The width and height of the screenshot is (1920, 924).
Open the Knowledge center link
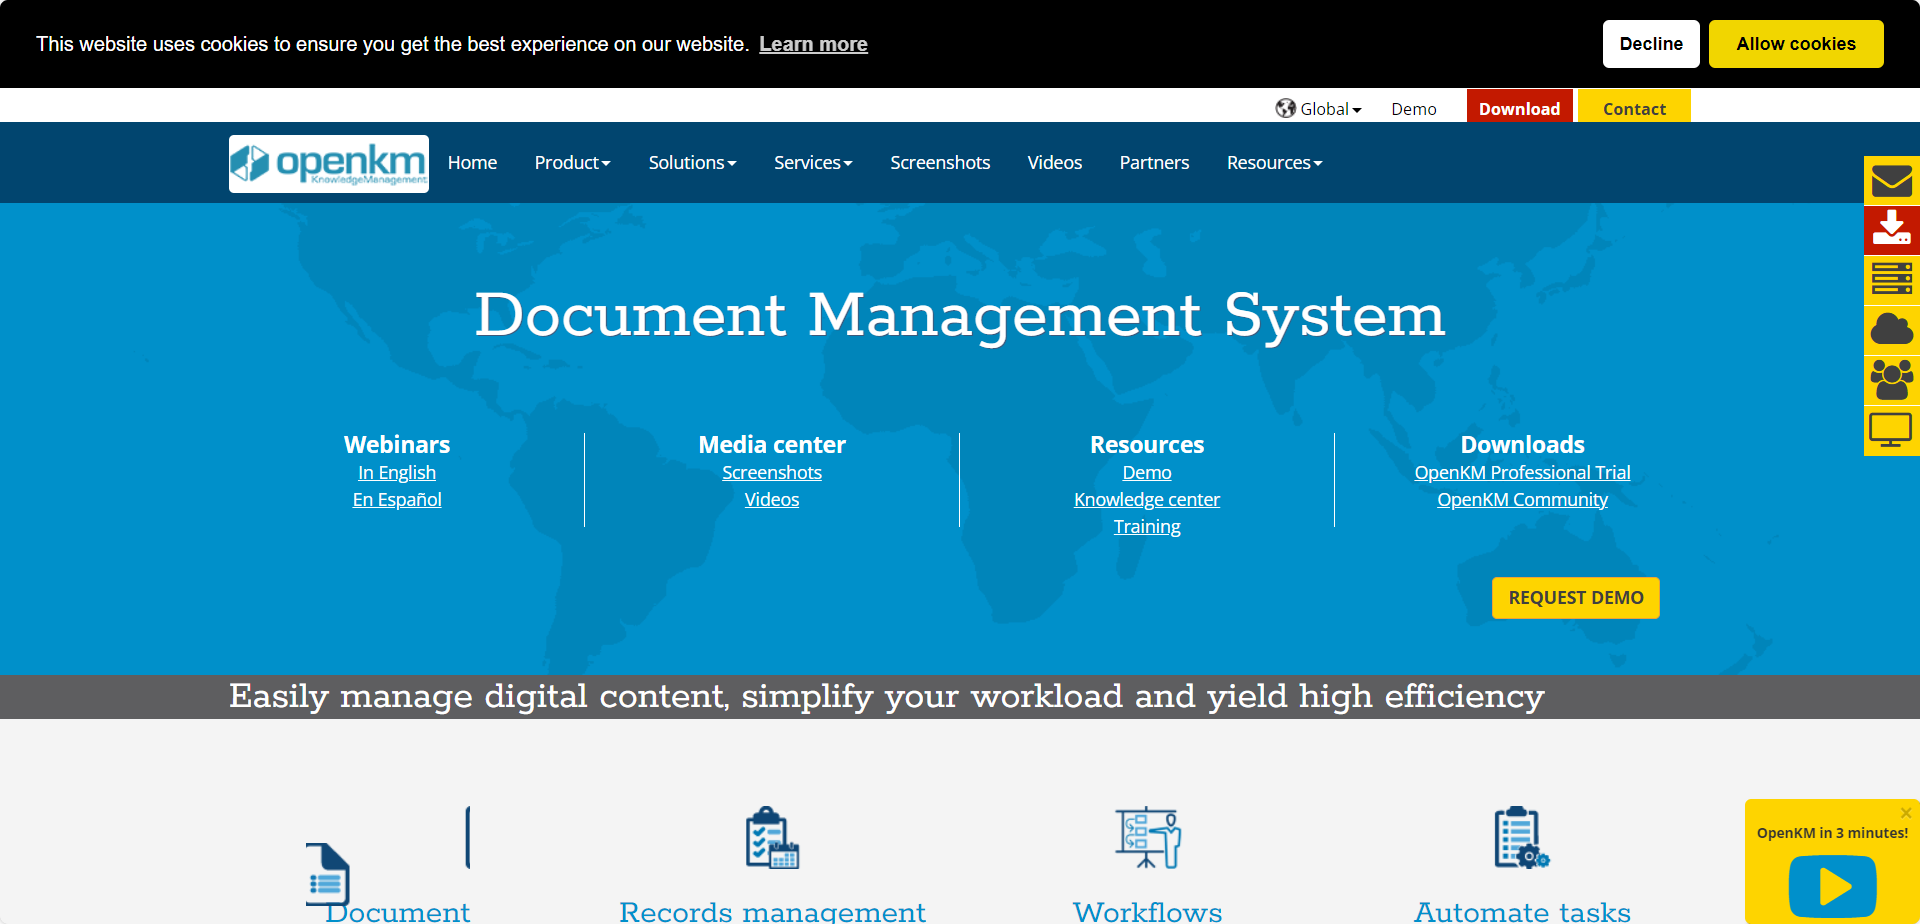[1147, 500]
